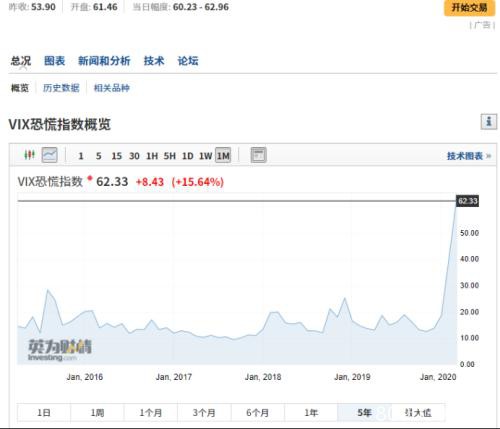Set chart interval to 30 minutes
This screenshot has height=429, width=500.
(134, 156)
